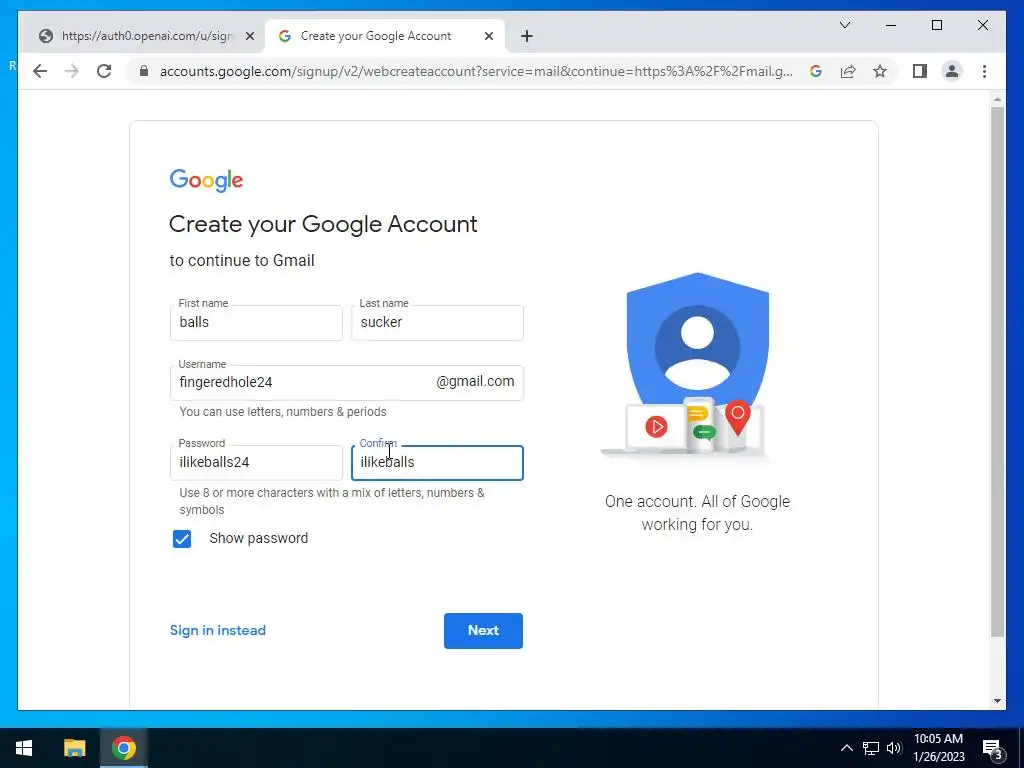This screenshot has width=1024, height=768.
Task: Open the taskbar clock showing 10:05 AM
Action: pyautogui.click(x=938, y=748)
